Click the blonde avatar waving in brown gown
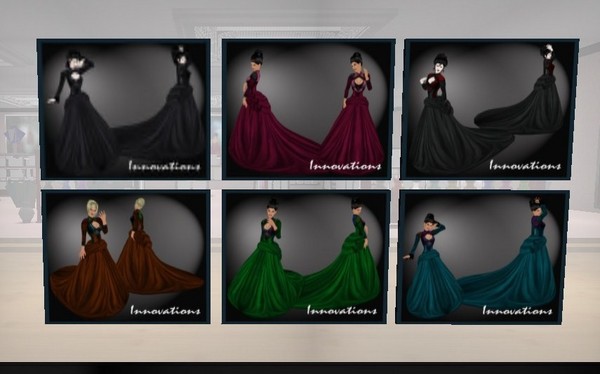This screenshot has height=374, width=600. [90, 260]
